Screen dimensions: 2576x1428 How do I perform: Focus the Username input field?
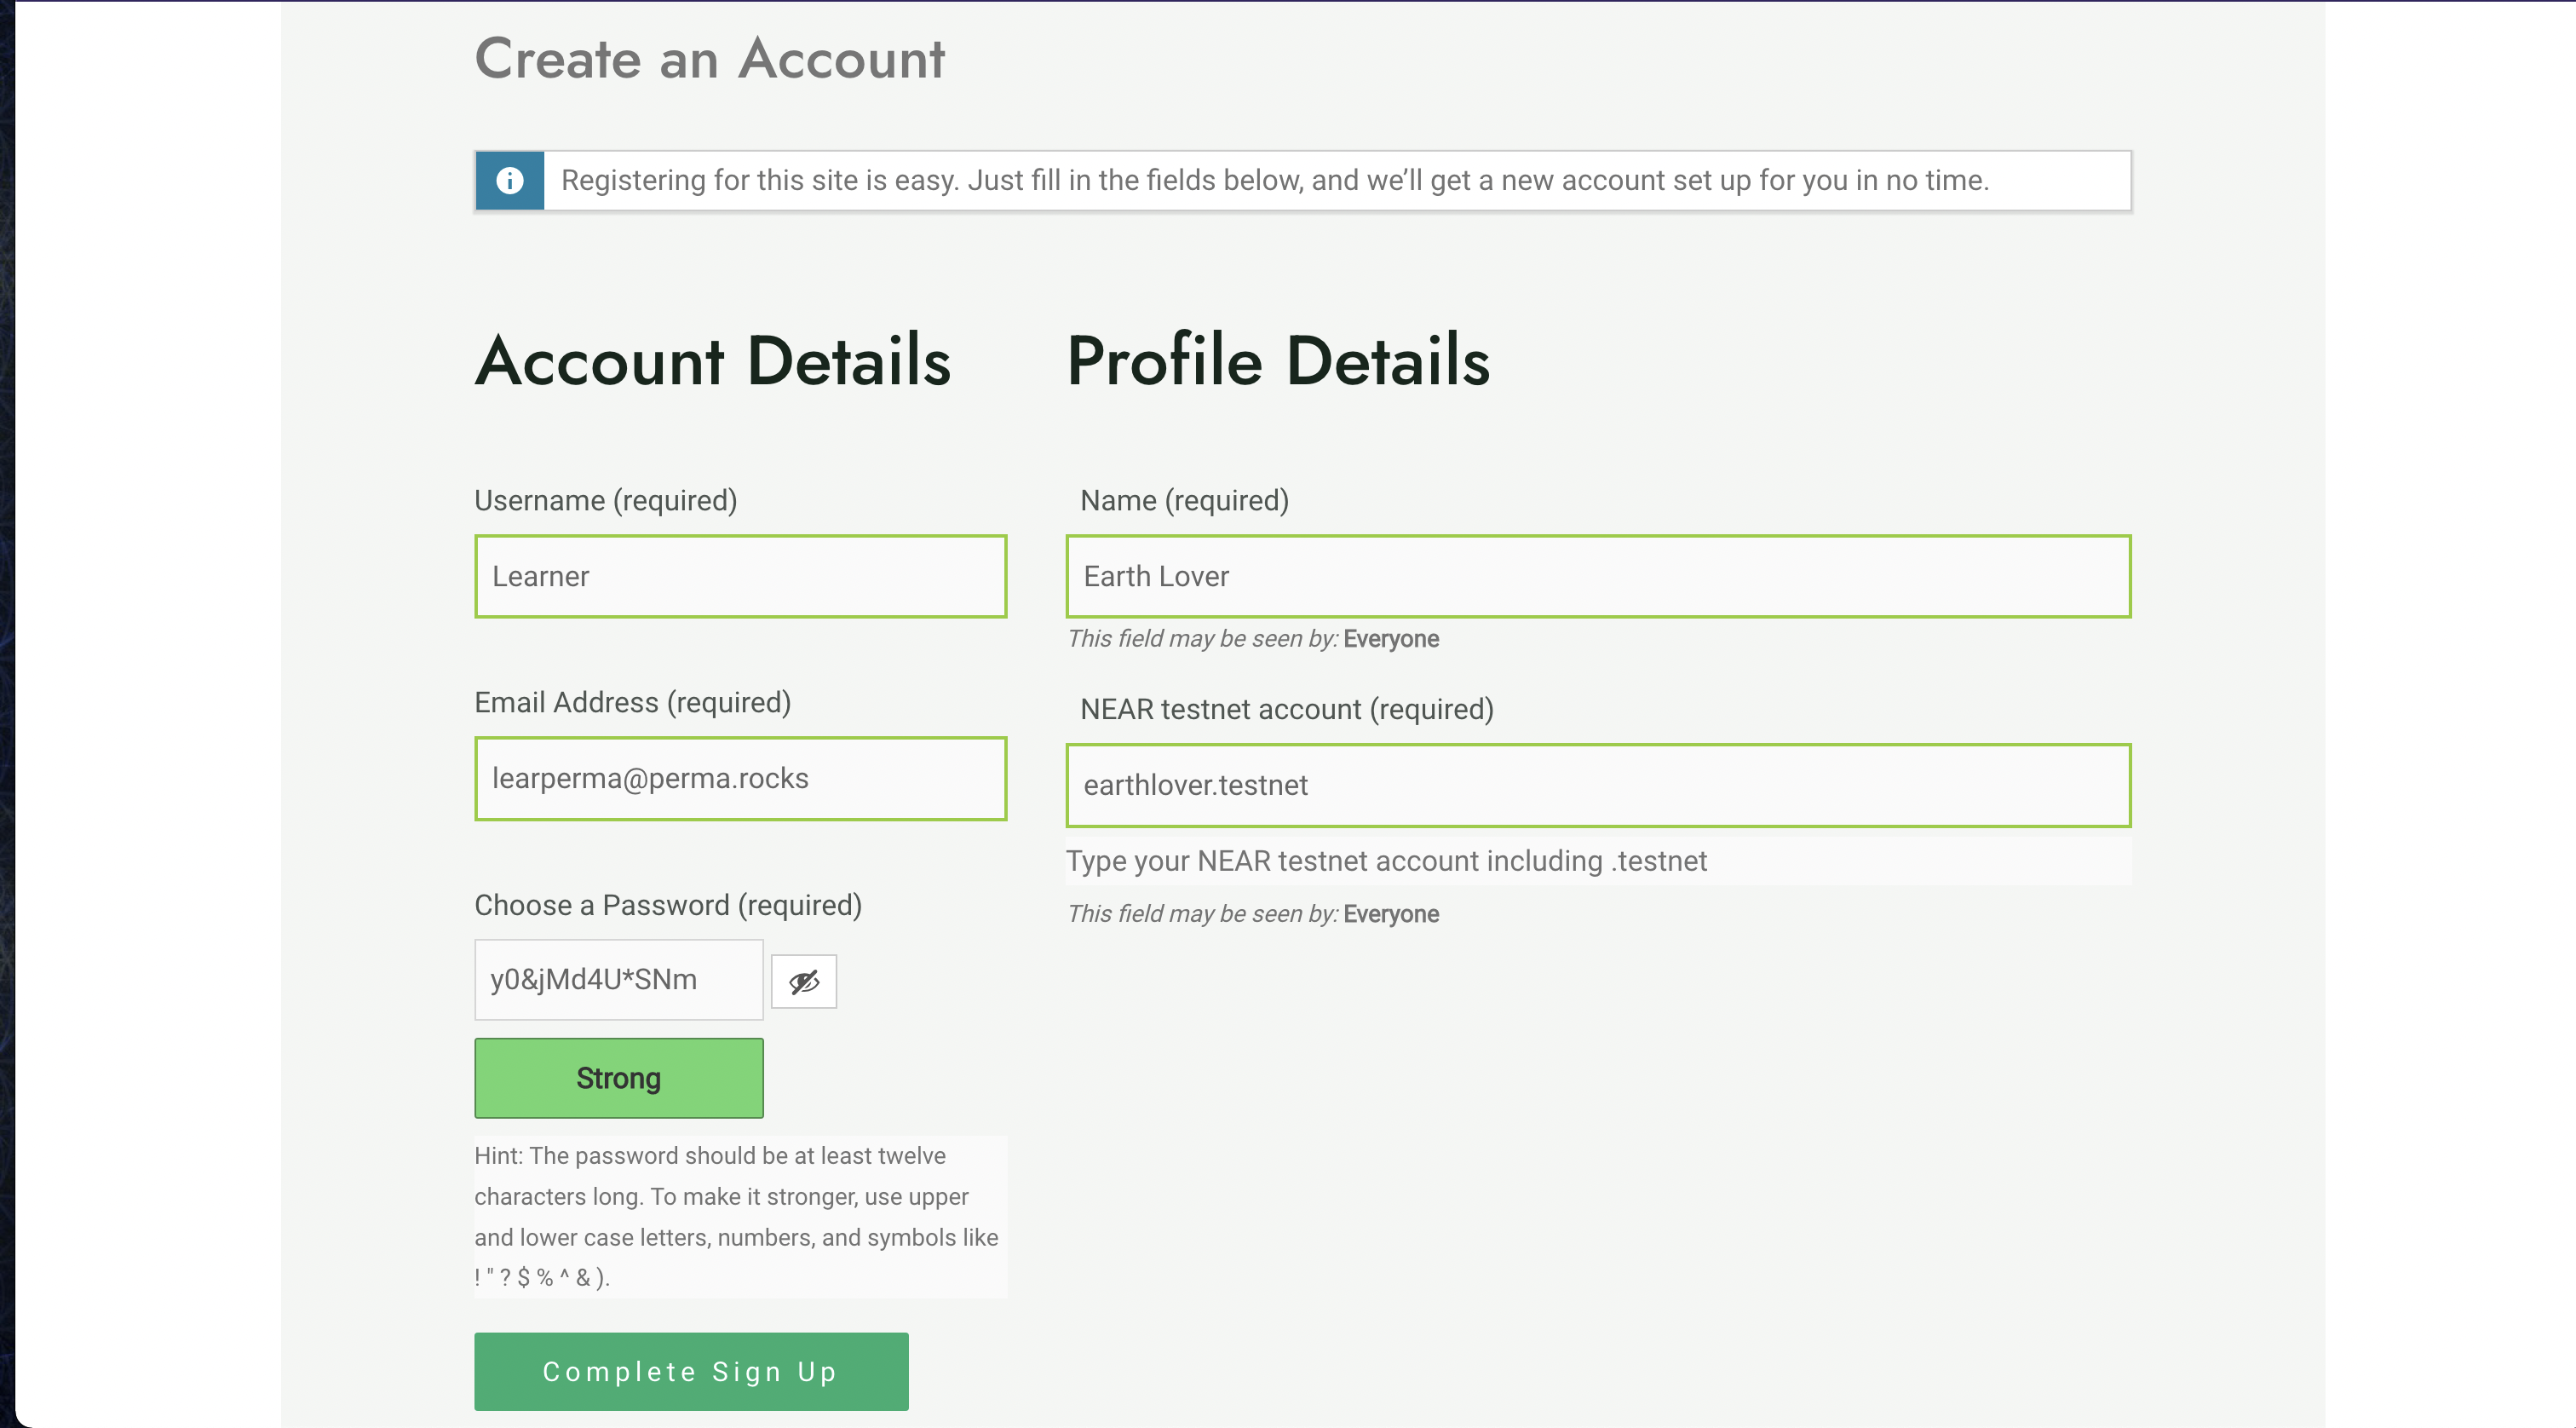click(x=740, y=576)
